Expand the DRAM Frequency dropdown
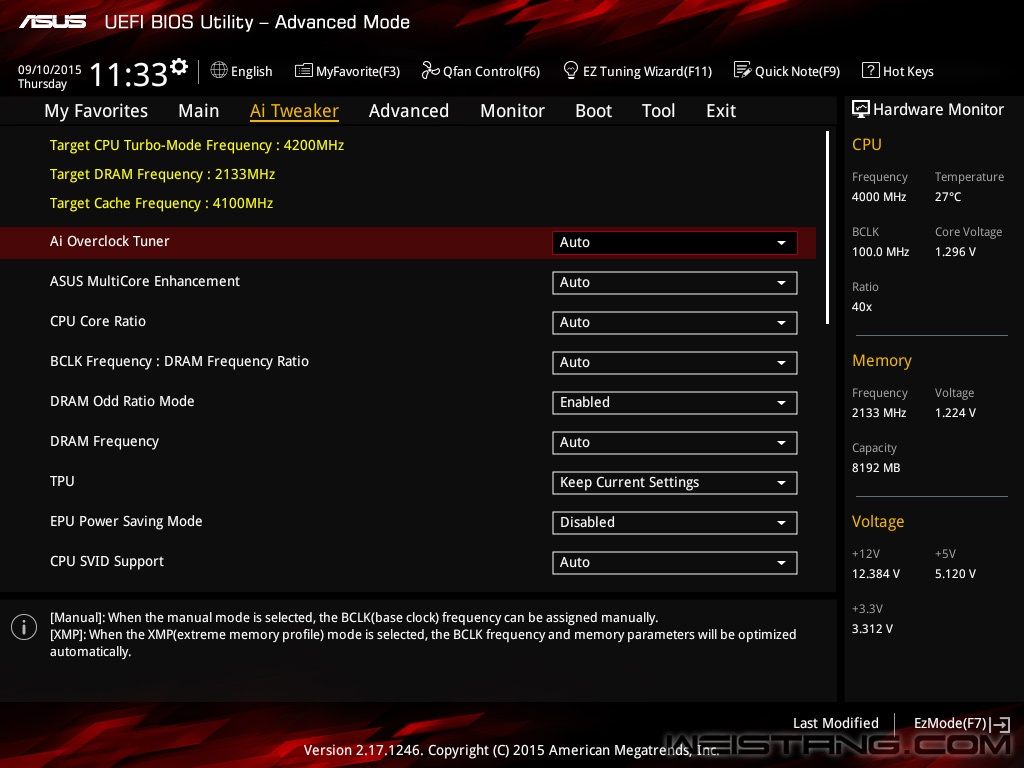This screenshot has height=768, width=1024. pos(675,443)
